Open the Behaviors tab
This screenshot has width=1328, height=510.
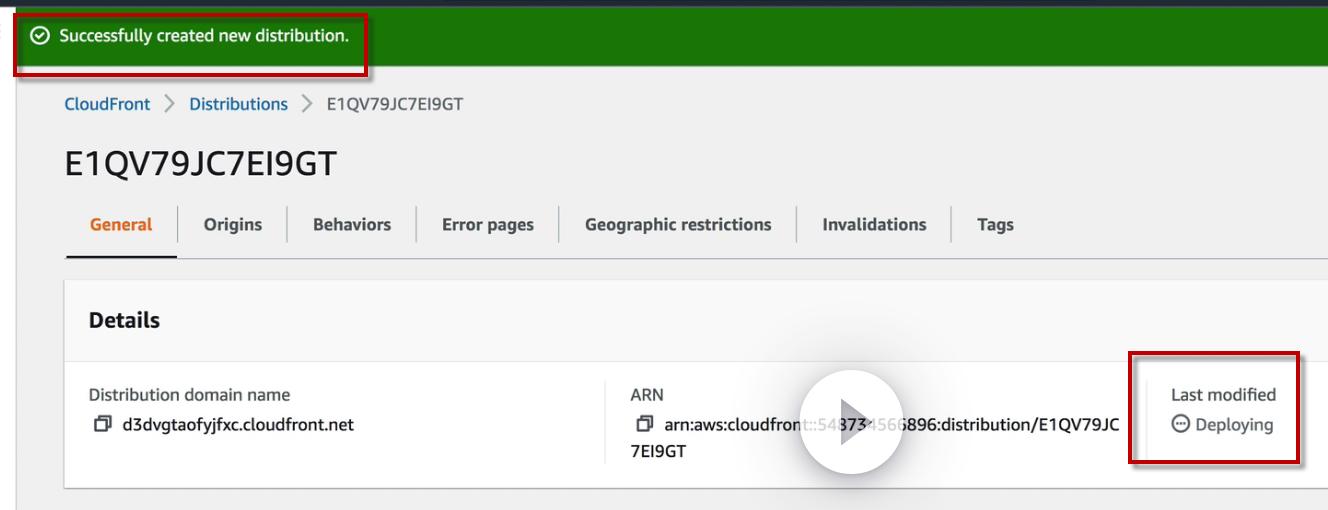click(x=352, y=225)
